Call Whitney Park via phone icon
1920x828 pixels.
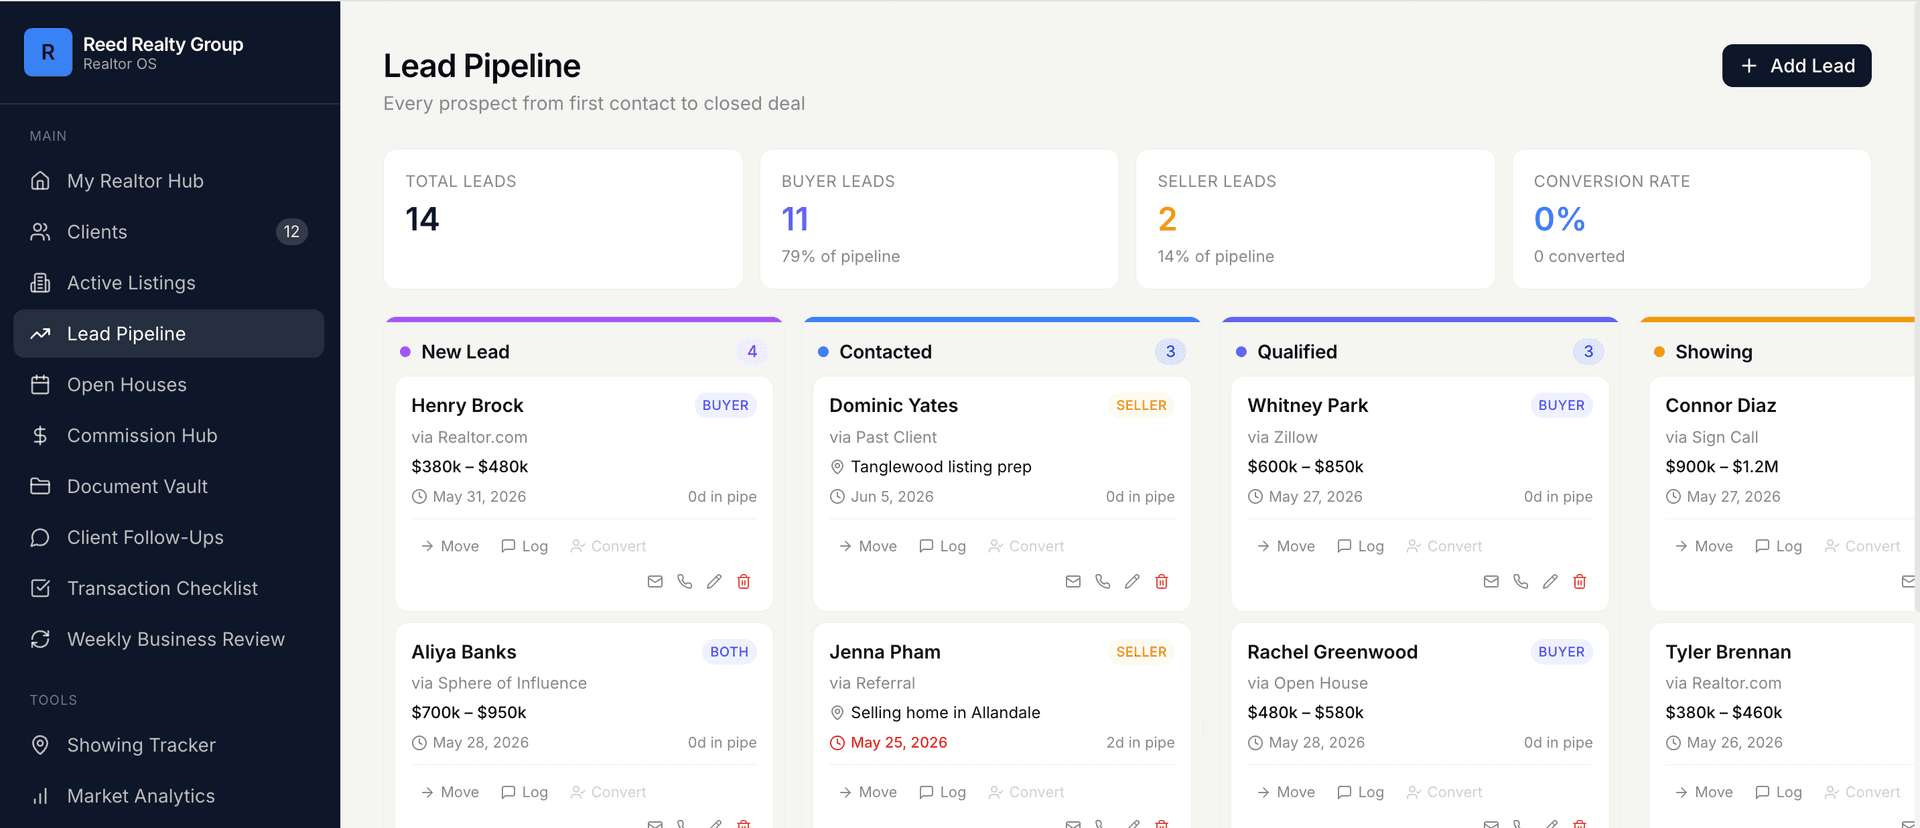pyautogui.click(x=1521, y=581)
